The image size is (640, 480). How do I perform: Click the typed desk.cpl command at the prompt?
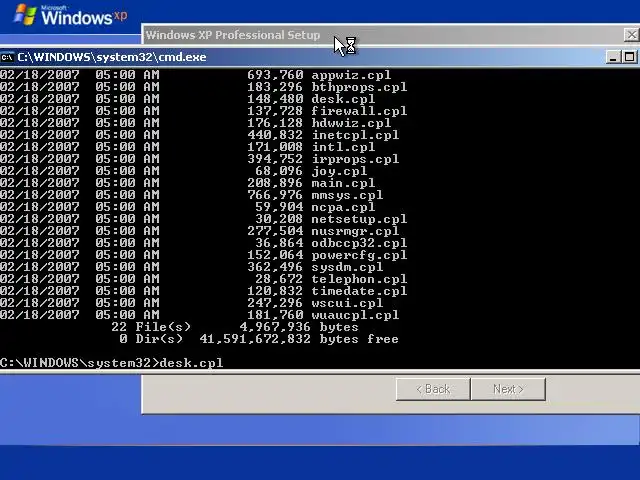click(x=191, y=363)
